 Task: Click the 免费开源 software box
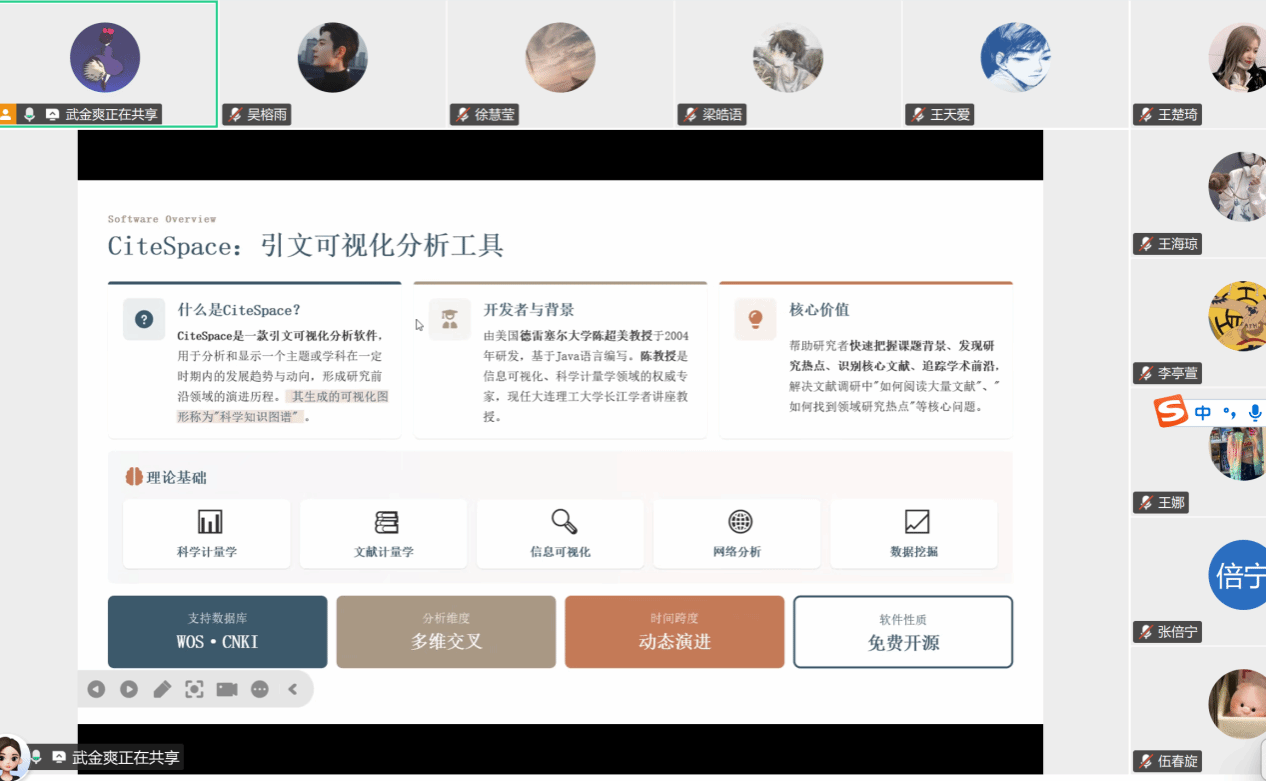903,632
